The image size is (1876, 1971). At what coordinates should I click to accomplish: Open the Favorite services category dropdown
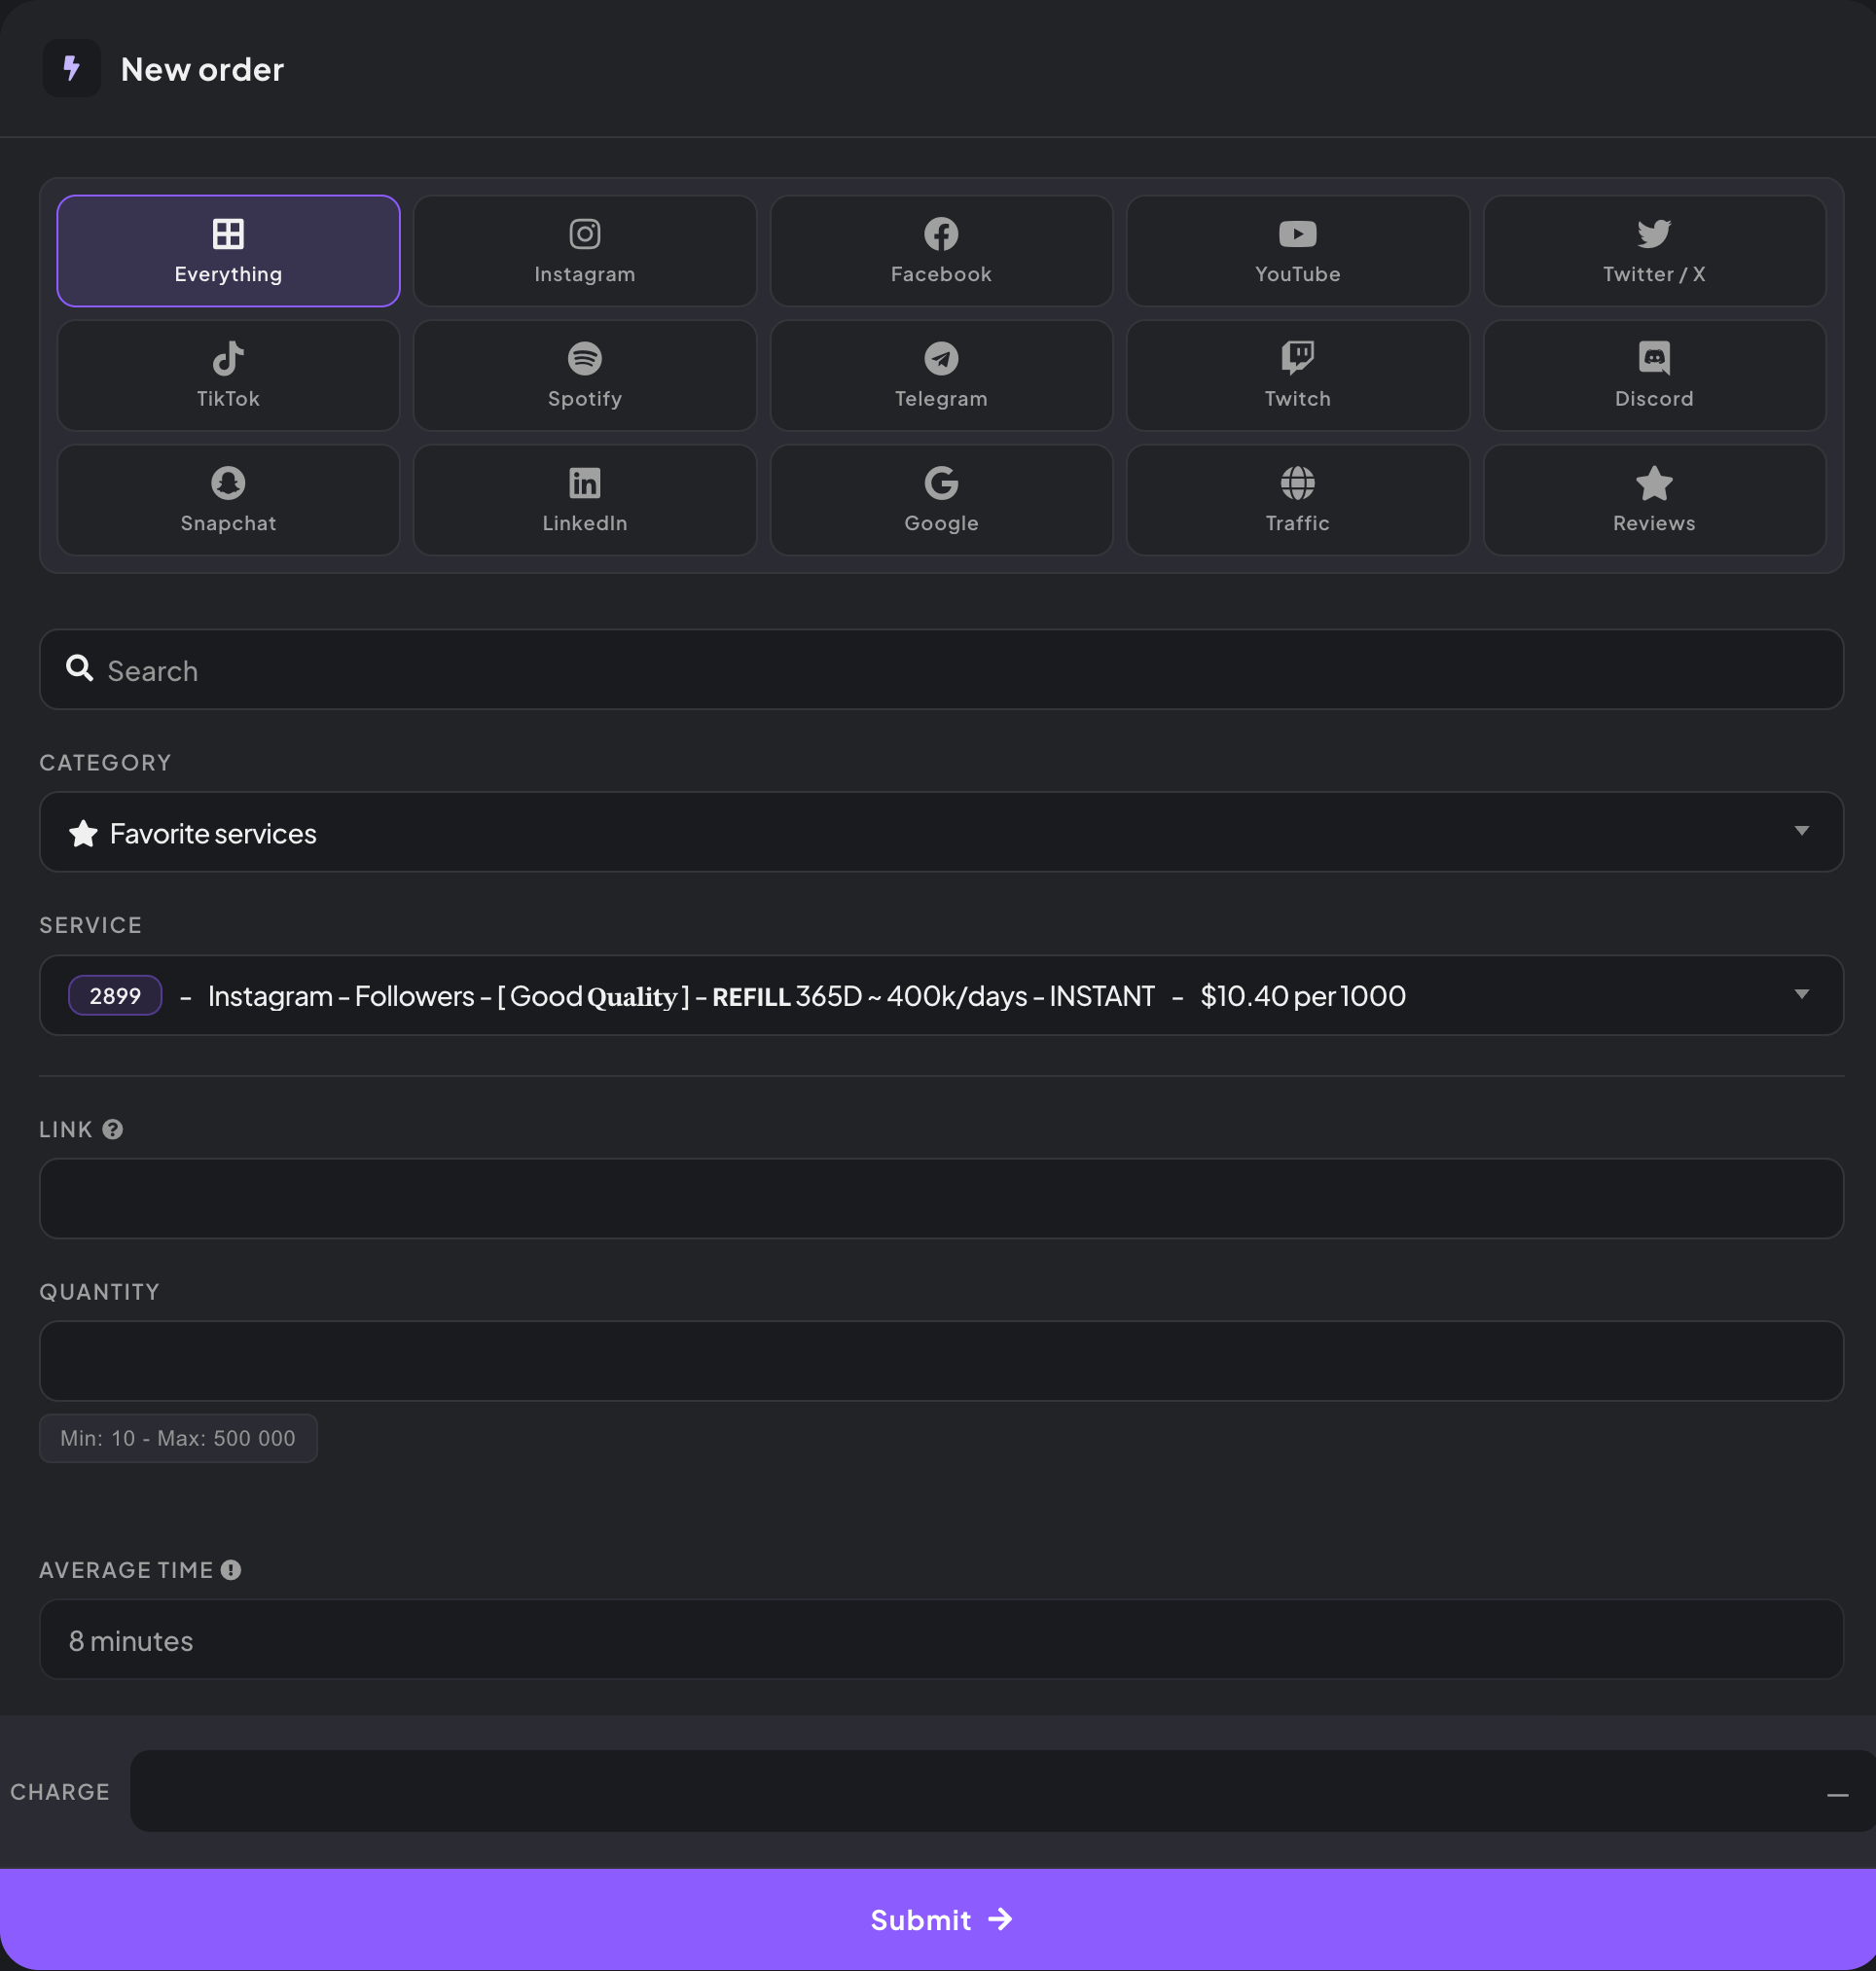938,832
